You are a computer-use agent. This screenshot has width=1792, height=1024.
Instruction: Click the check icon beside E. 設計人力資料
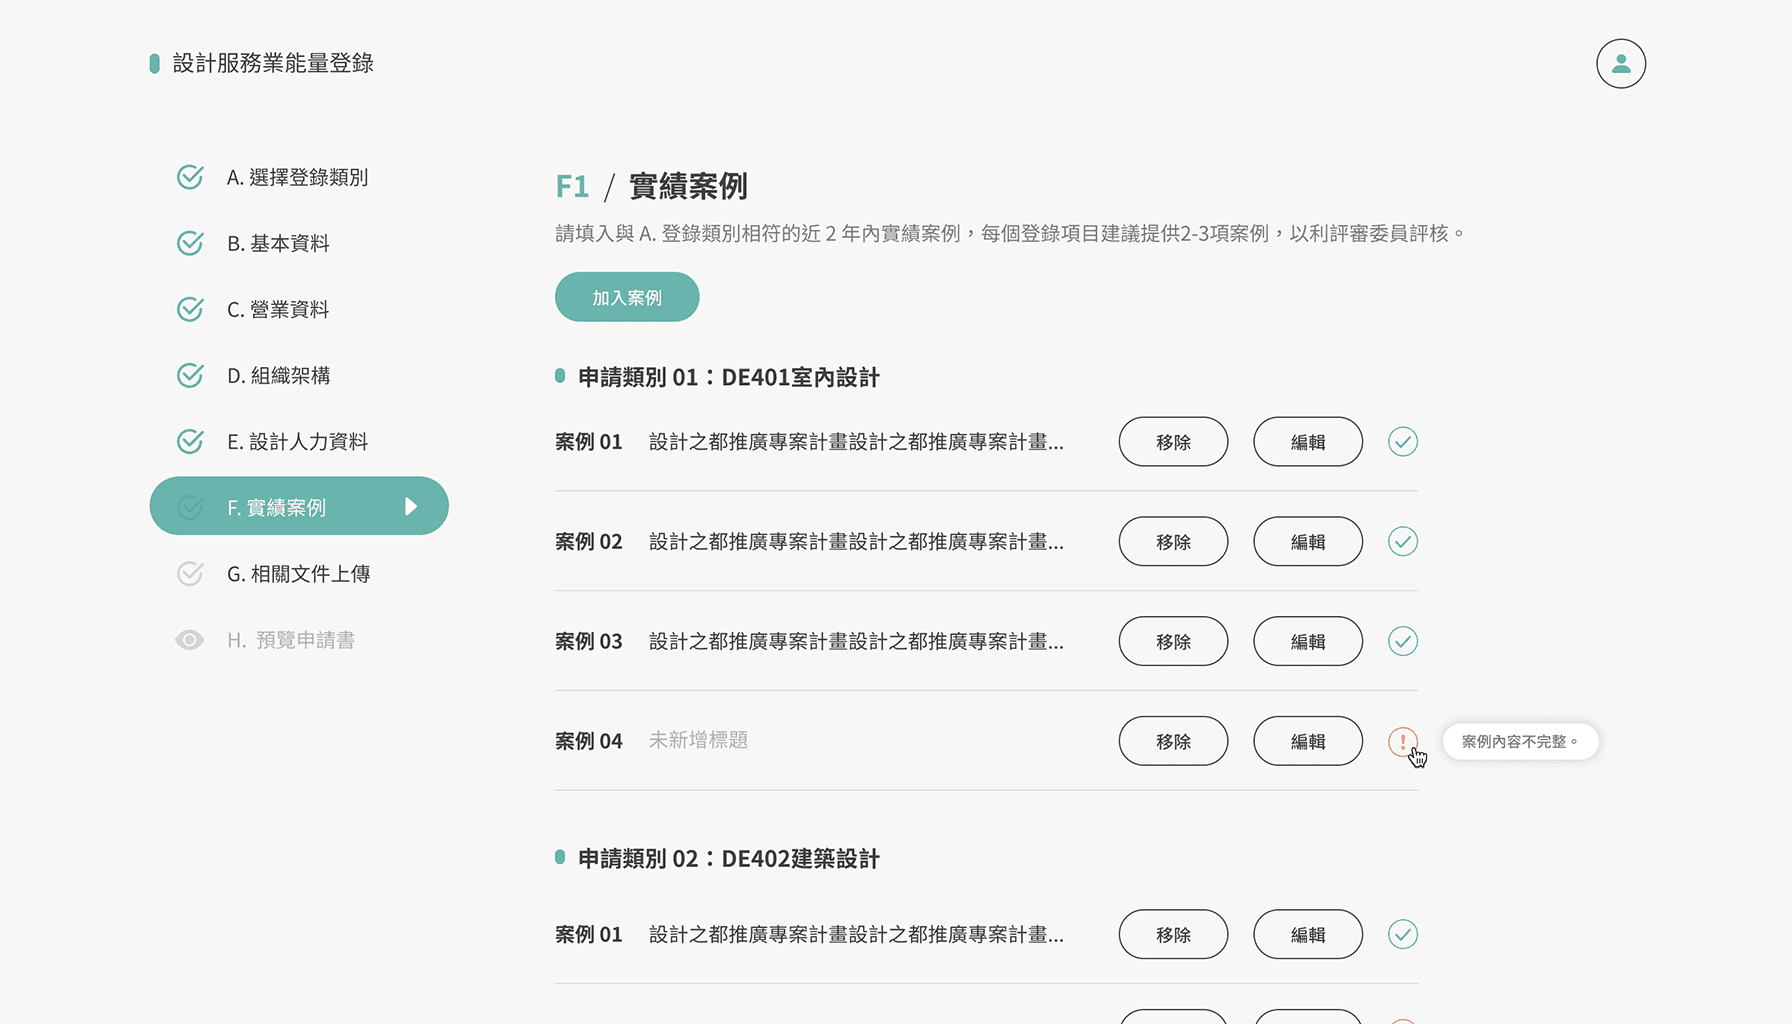[x=190, y=440]
